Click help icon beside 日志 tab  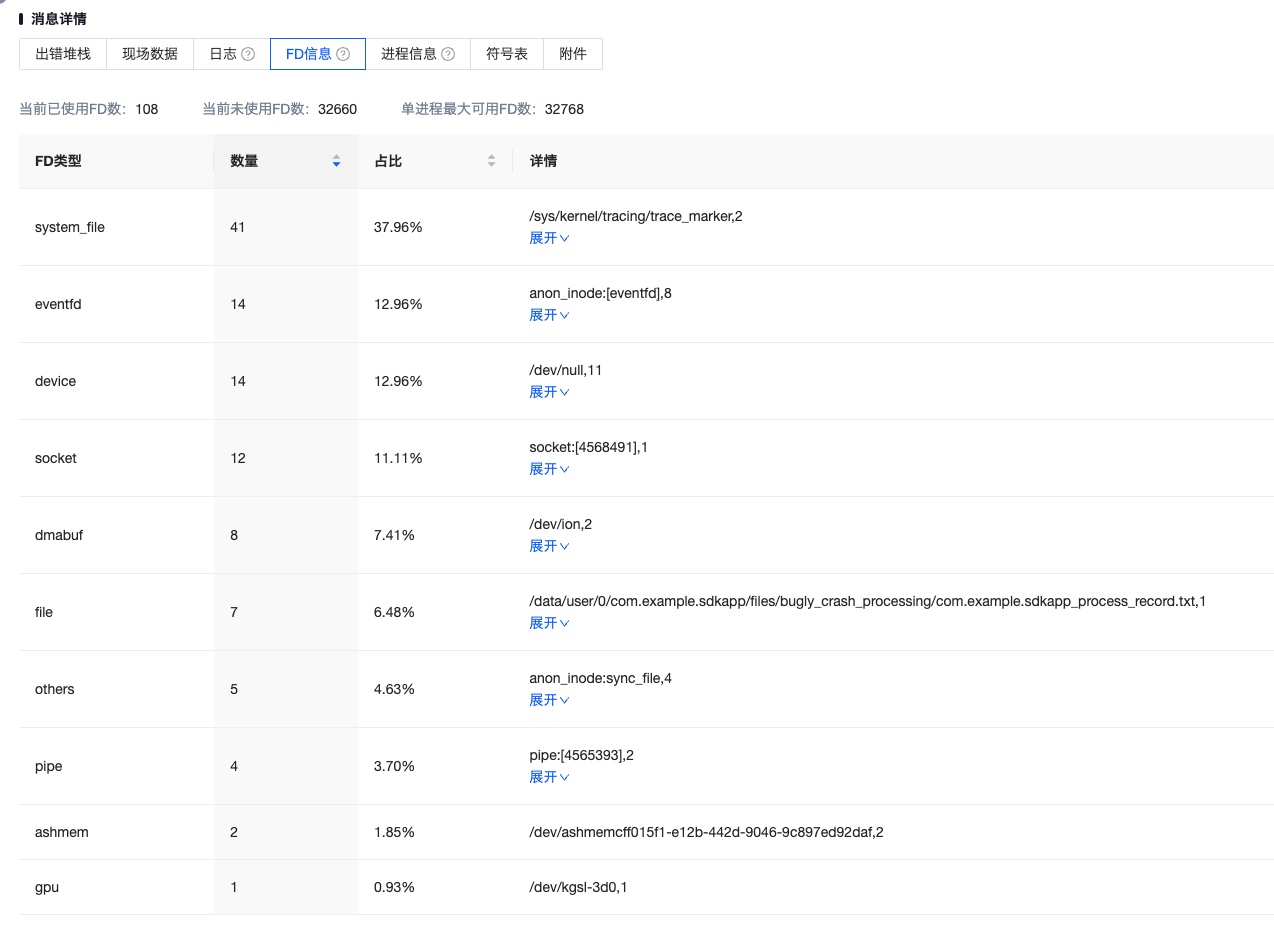pos(248,54)
